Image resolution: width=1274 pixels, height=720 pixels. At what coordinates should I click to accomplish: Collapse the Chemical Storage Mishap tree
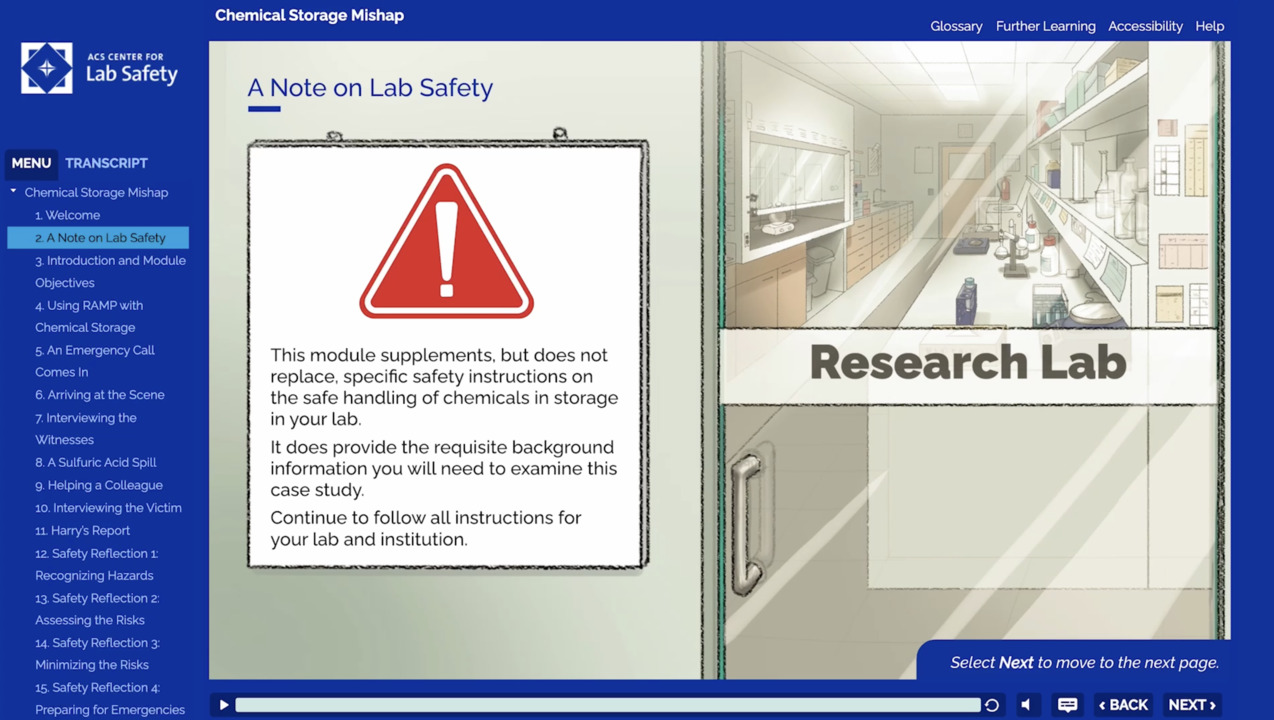(x=14, y=192)
